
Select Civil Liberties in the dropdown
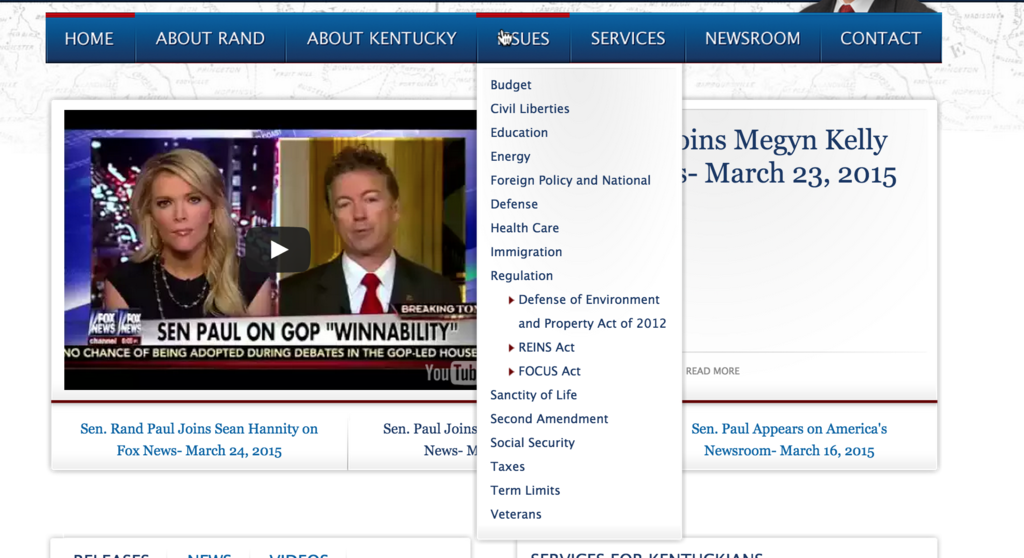click(530, 108)
